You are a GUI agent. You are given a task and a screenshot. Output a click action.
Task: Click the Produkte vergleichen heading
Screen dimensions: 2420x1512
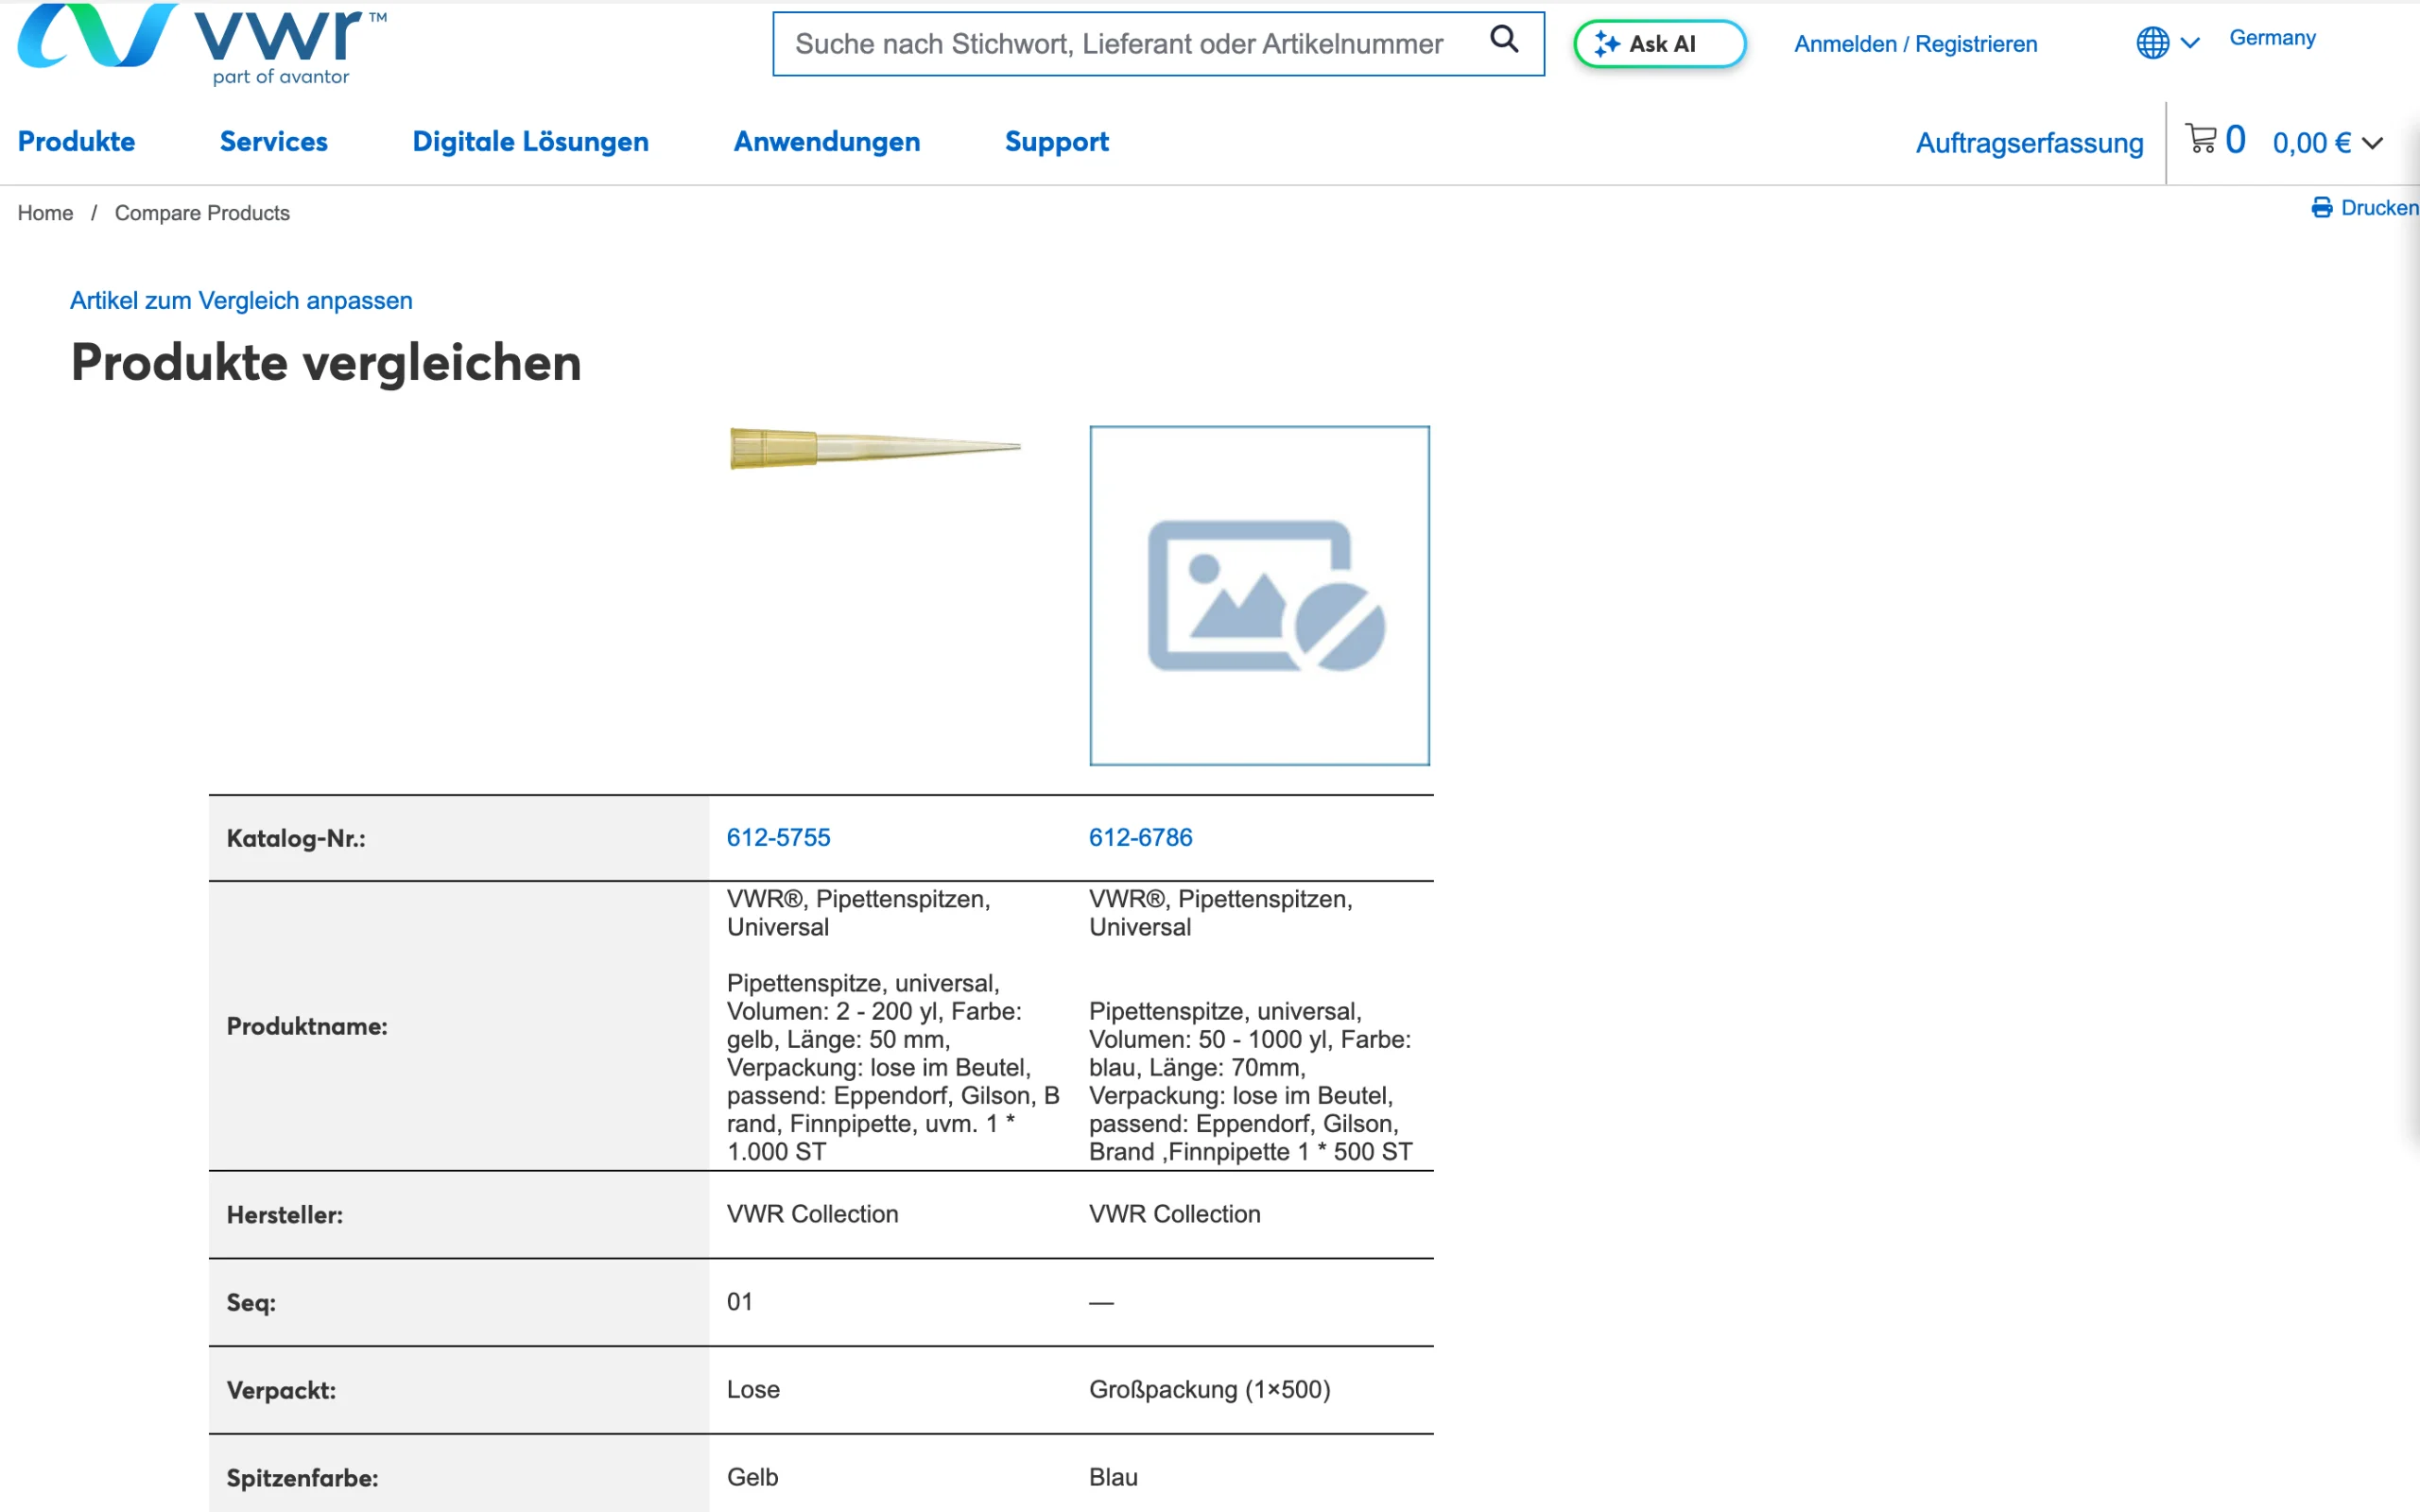[x=326, y=363]
